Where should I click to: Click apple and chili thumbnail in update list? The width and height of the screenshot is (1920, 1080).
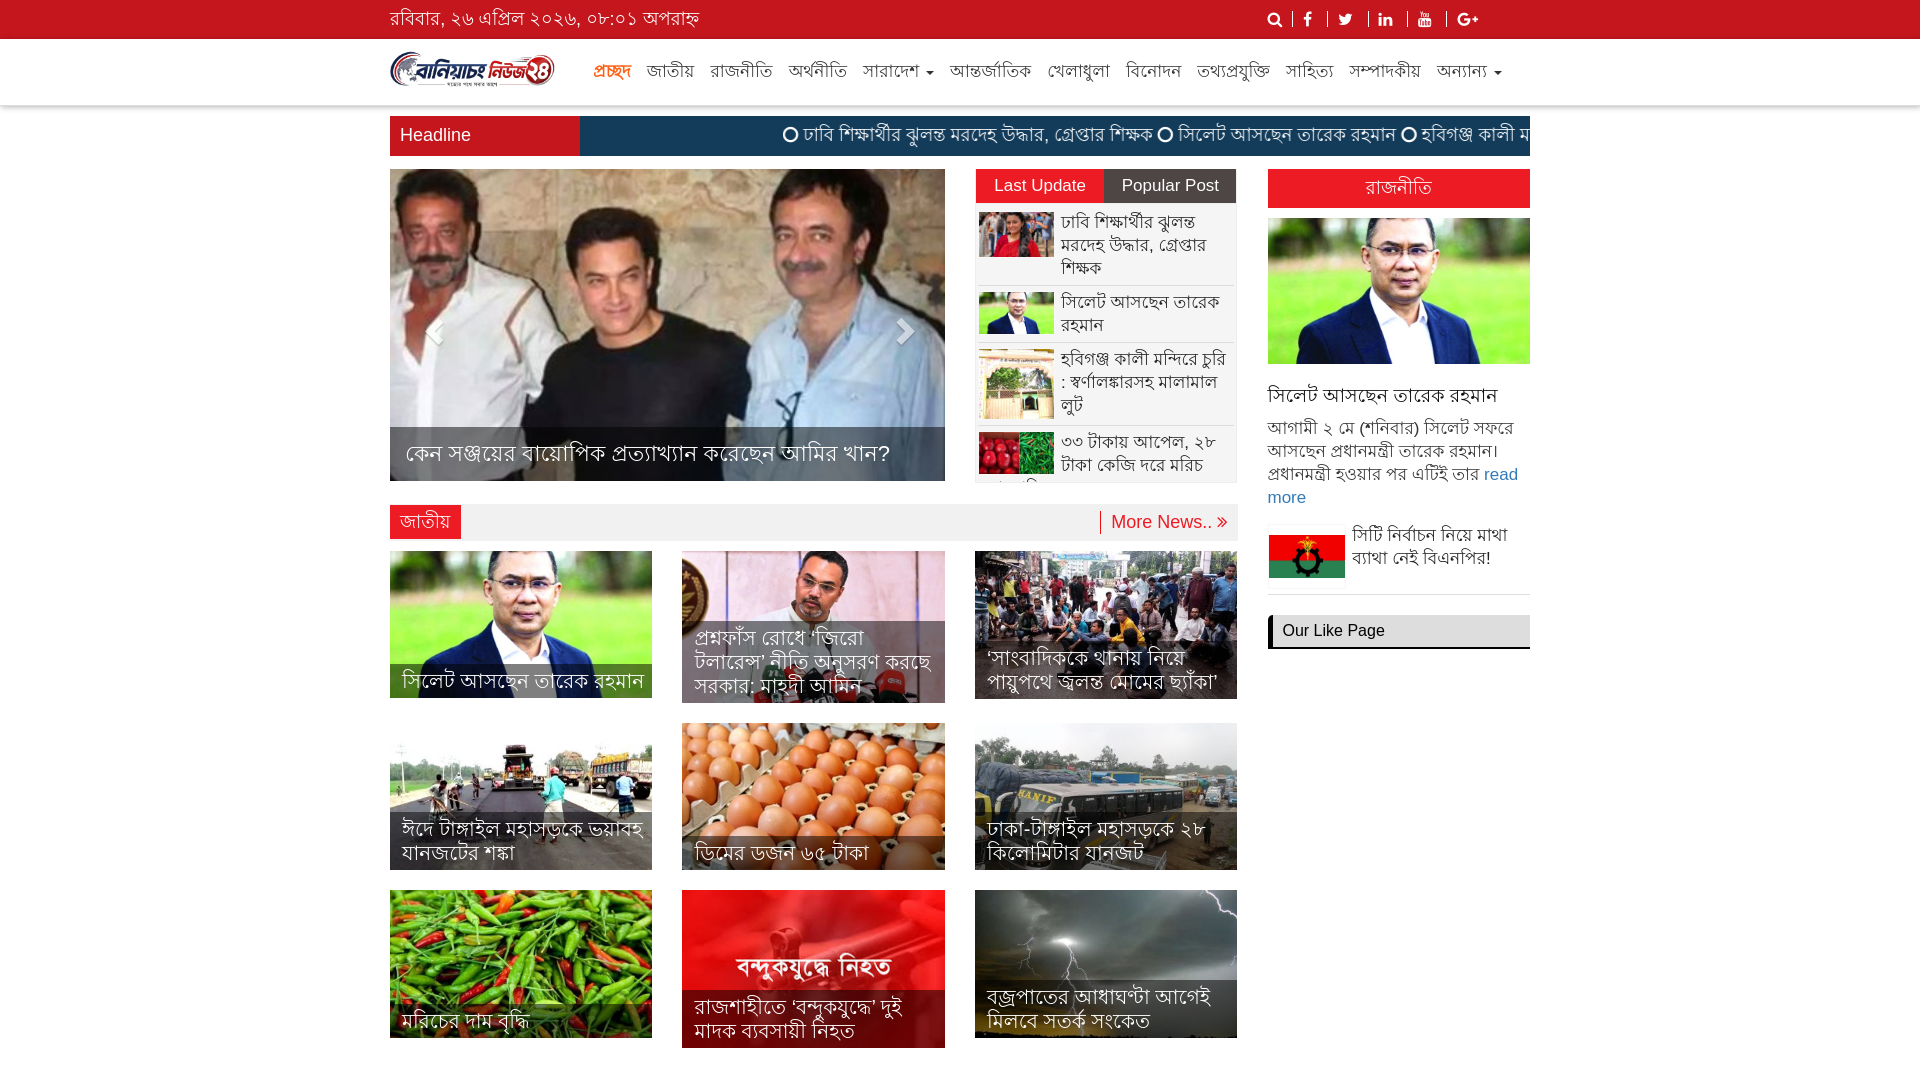click(1016, 453)
